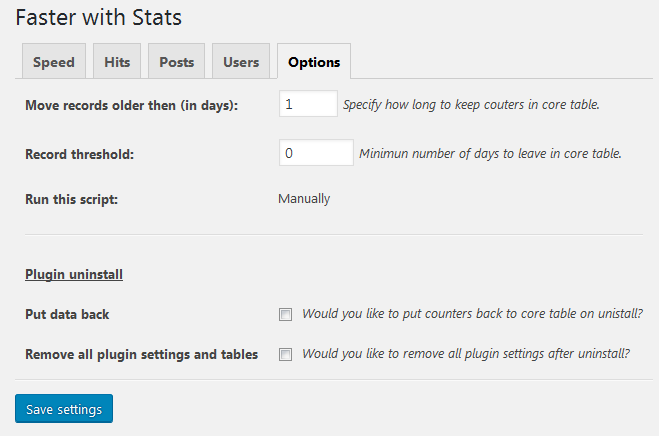Click the Minimun number of days description text
Screen dimensions: 659x436
click(490, 153)
